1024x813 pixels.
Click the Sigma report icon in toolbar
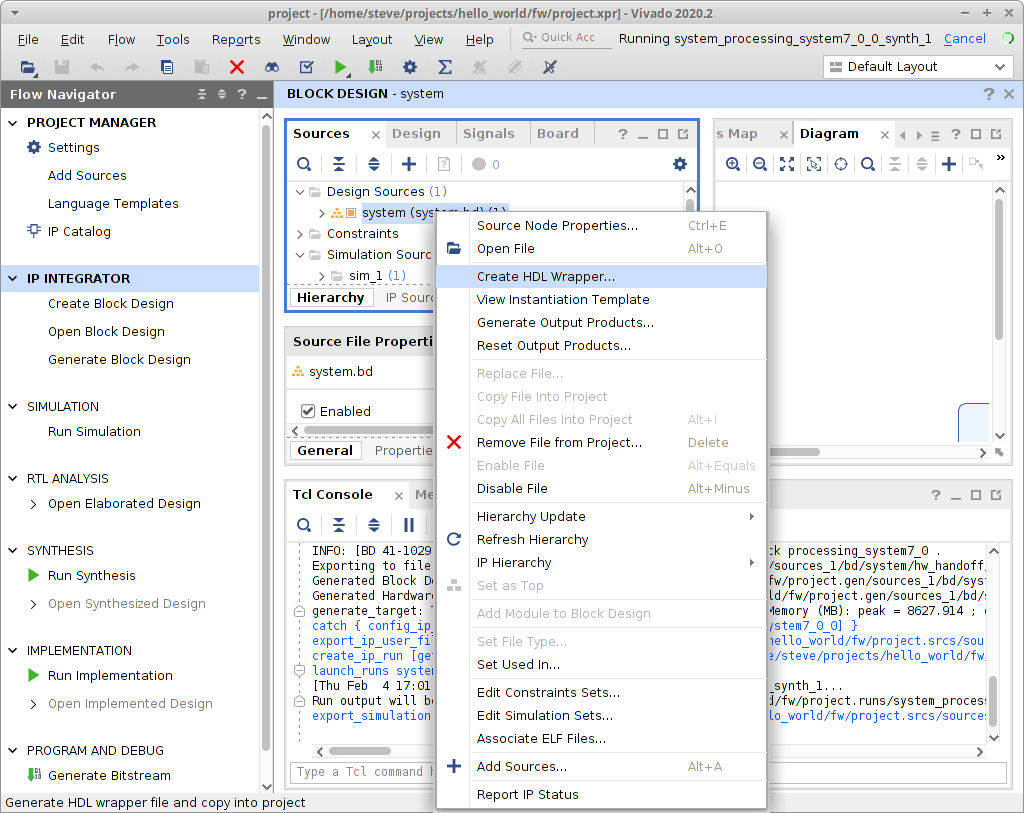pos(445,67)
